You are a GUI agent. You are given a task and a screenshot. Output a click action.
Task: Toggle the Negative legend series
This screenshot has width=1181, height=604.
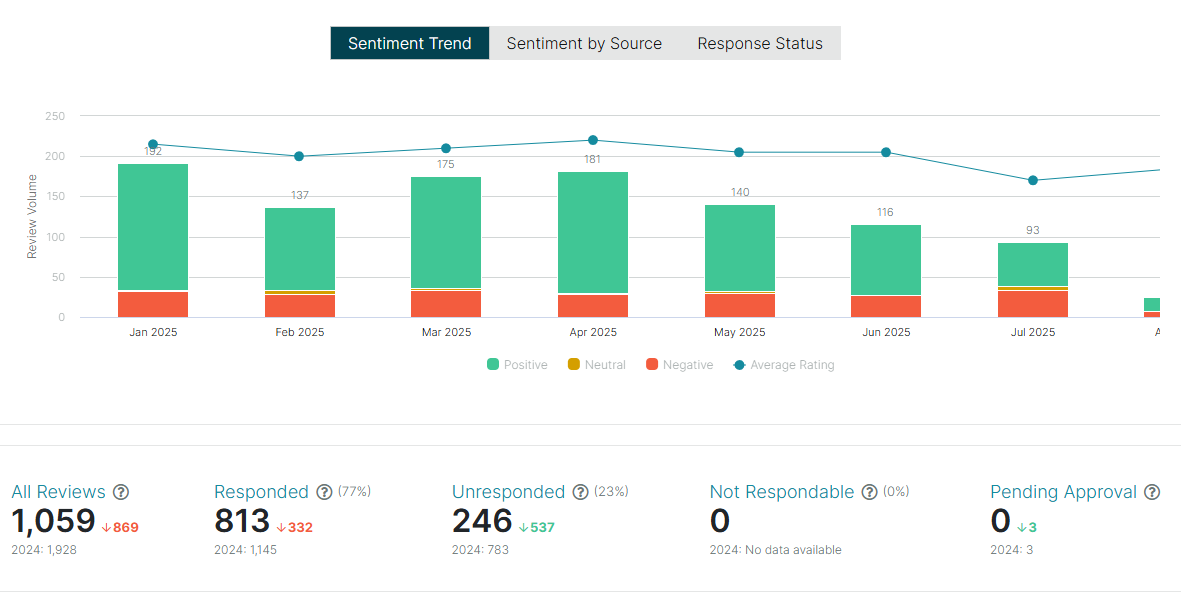click(679, 365)
